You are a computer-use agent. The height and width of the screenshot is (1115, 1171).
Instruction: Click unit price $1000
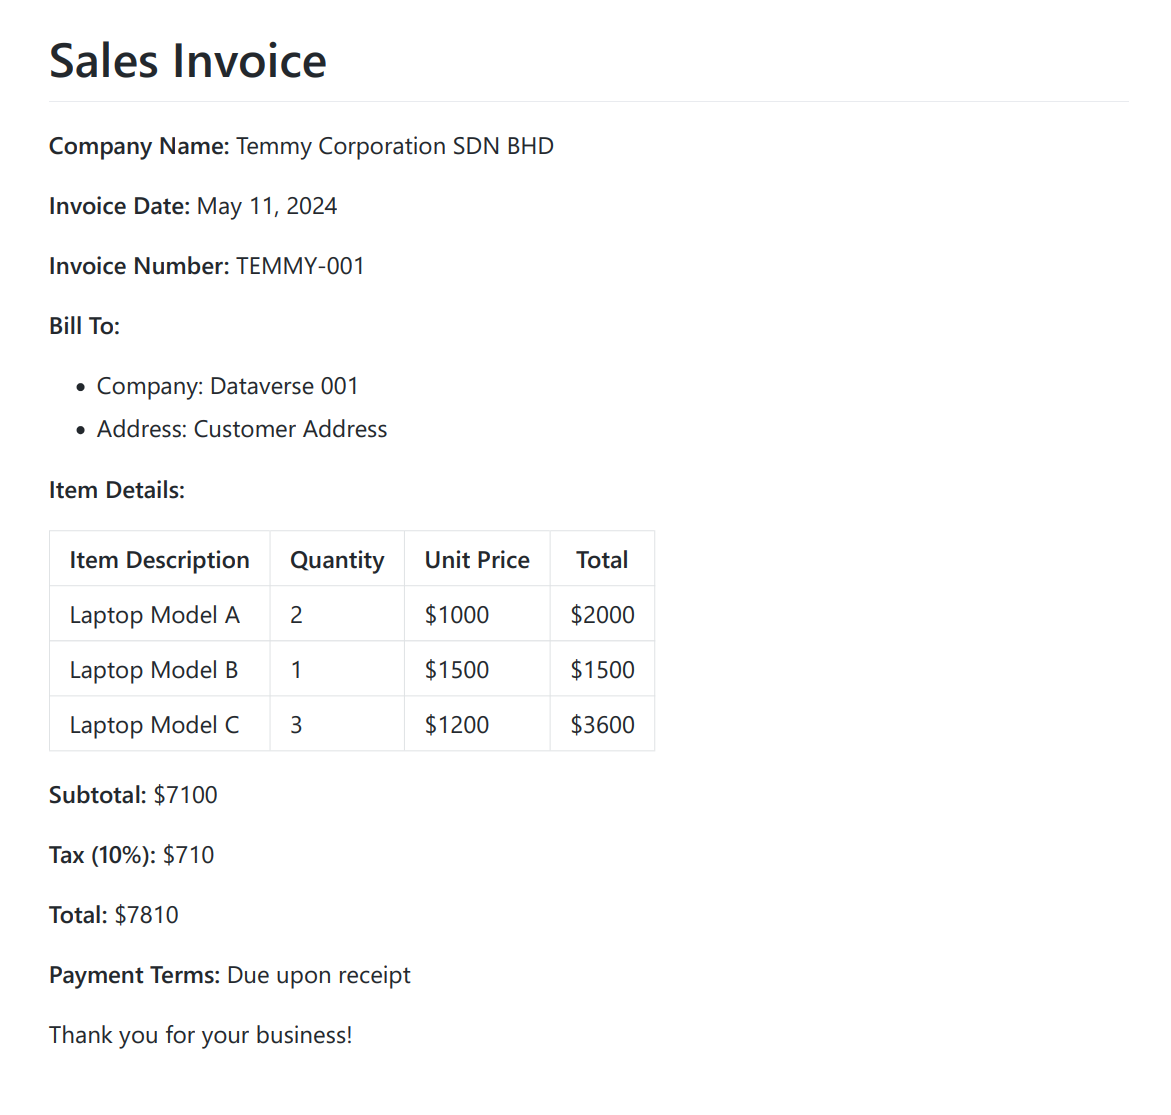477,615
